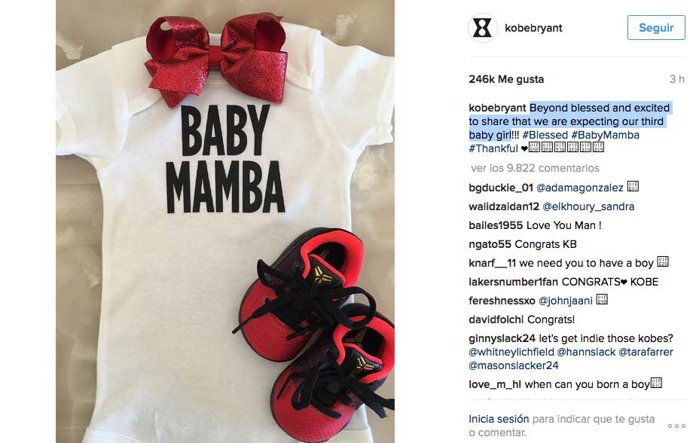This screenshot has height=443, width=690.
Task: Click the Seguir follow button
Action: pyautogui.click(x=656, y=27)
